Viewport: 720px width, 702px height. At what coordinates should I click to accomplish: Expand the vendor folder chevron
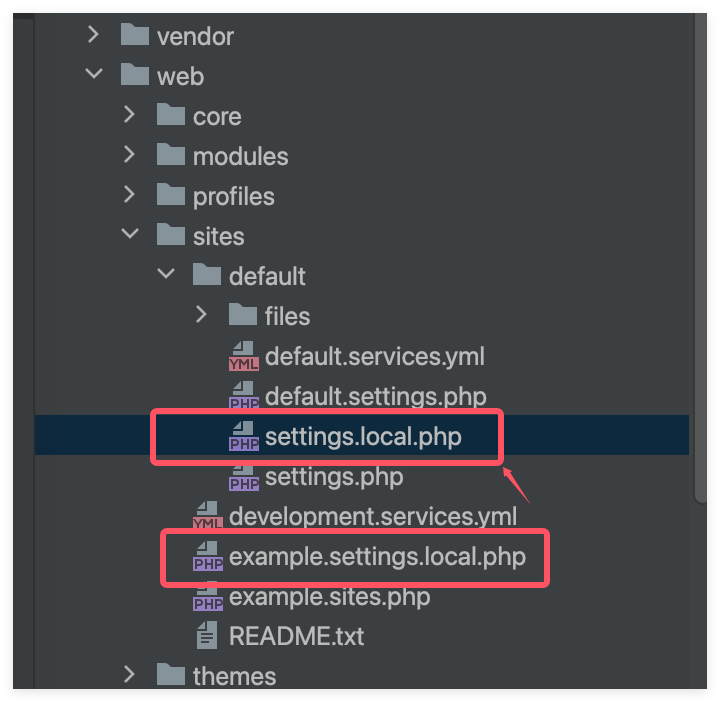pyautogui.click(x=93, y=36)
